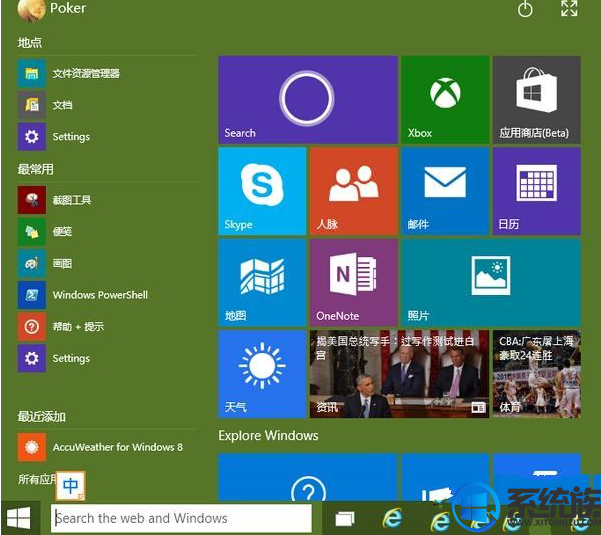Open the 邮件 mail tile

(x=445, y=191)
